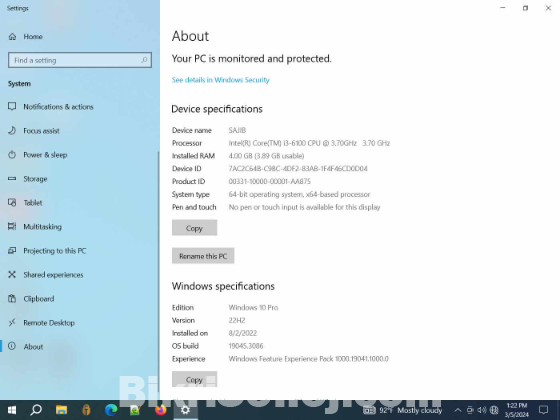The height and width of the screenshot is (420, 560).
Task: Click the volume speaker tray icon
Action: click(x=482, y=410)
